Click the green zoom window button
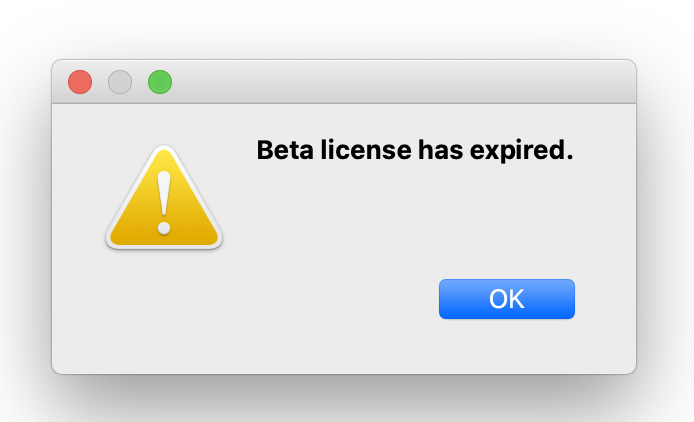694x422 pixels. tap(160, 82)
